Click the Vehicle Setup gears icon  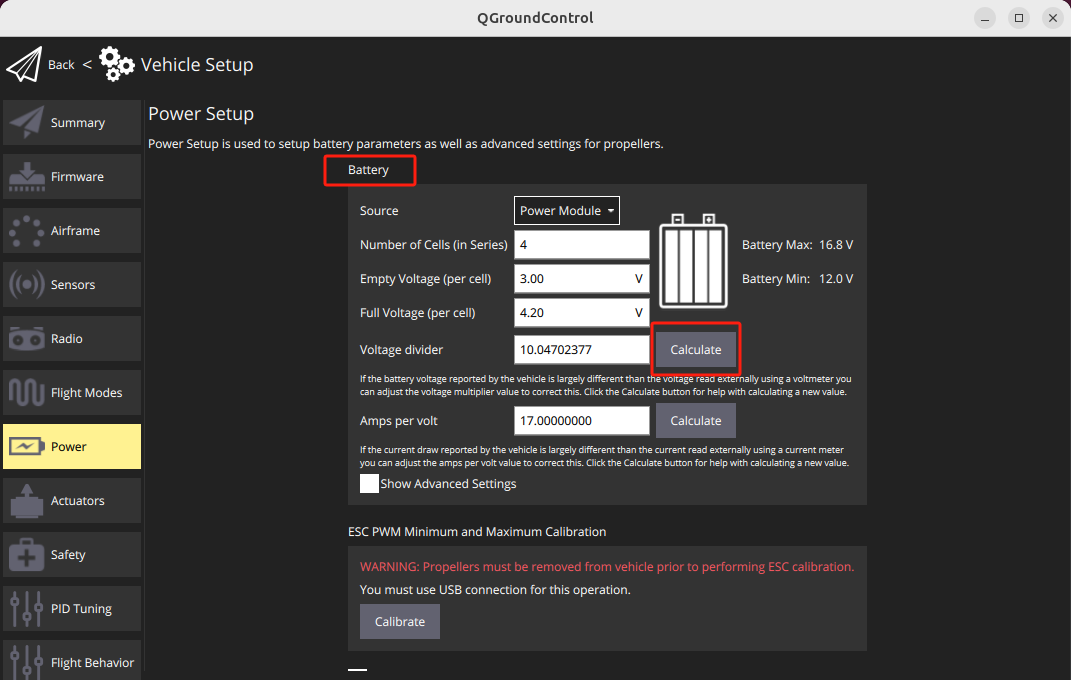coord(116,64)
